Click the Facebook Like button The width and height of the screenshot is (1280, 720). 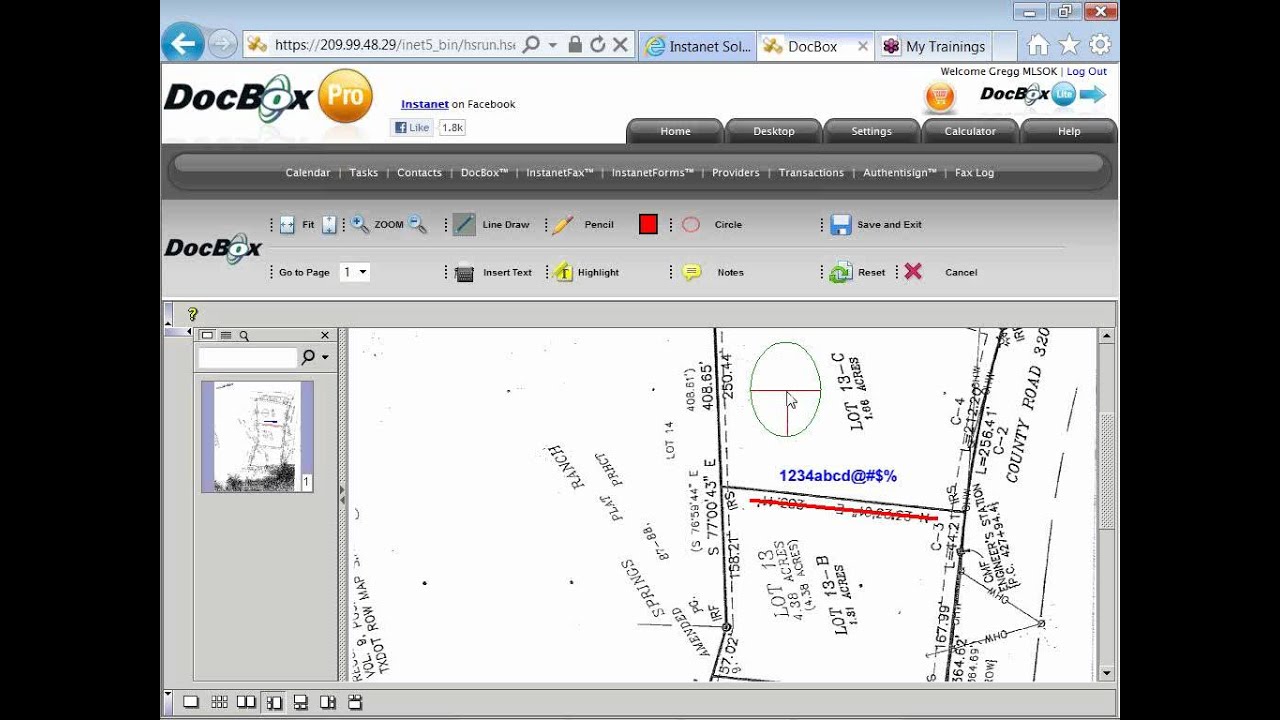[412, 128]
